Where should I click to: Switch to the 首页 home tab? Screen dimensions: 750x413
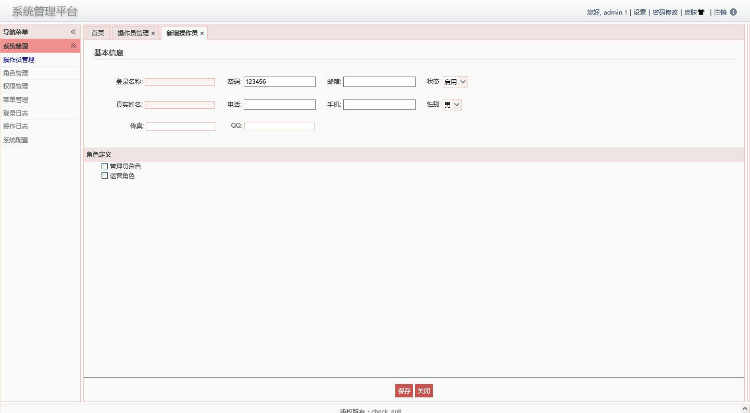pos(98,33)
